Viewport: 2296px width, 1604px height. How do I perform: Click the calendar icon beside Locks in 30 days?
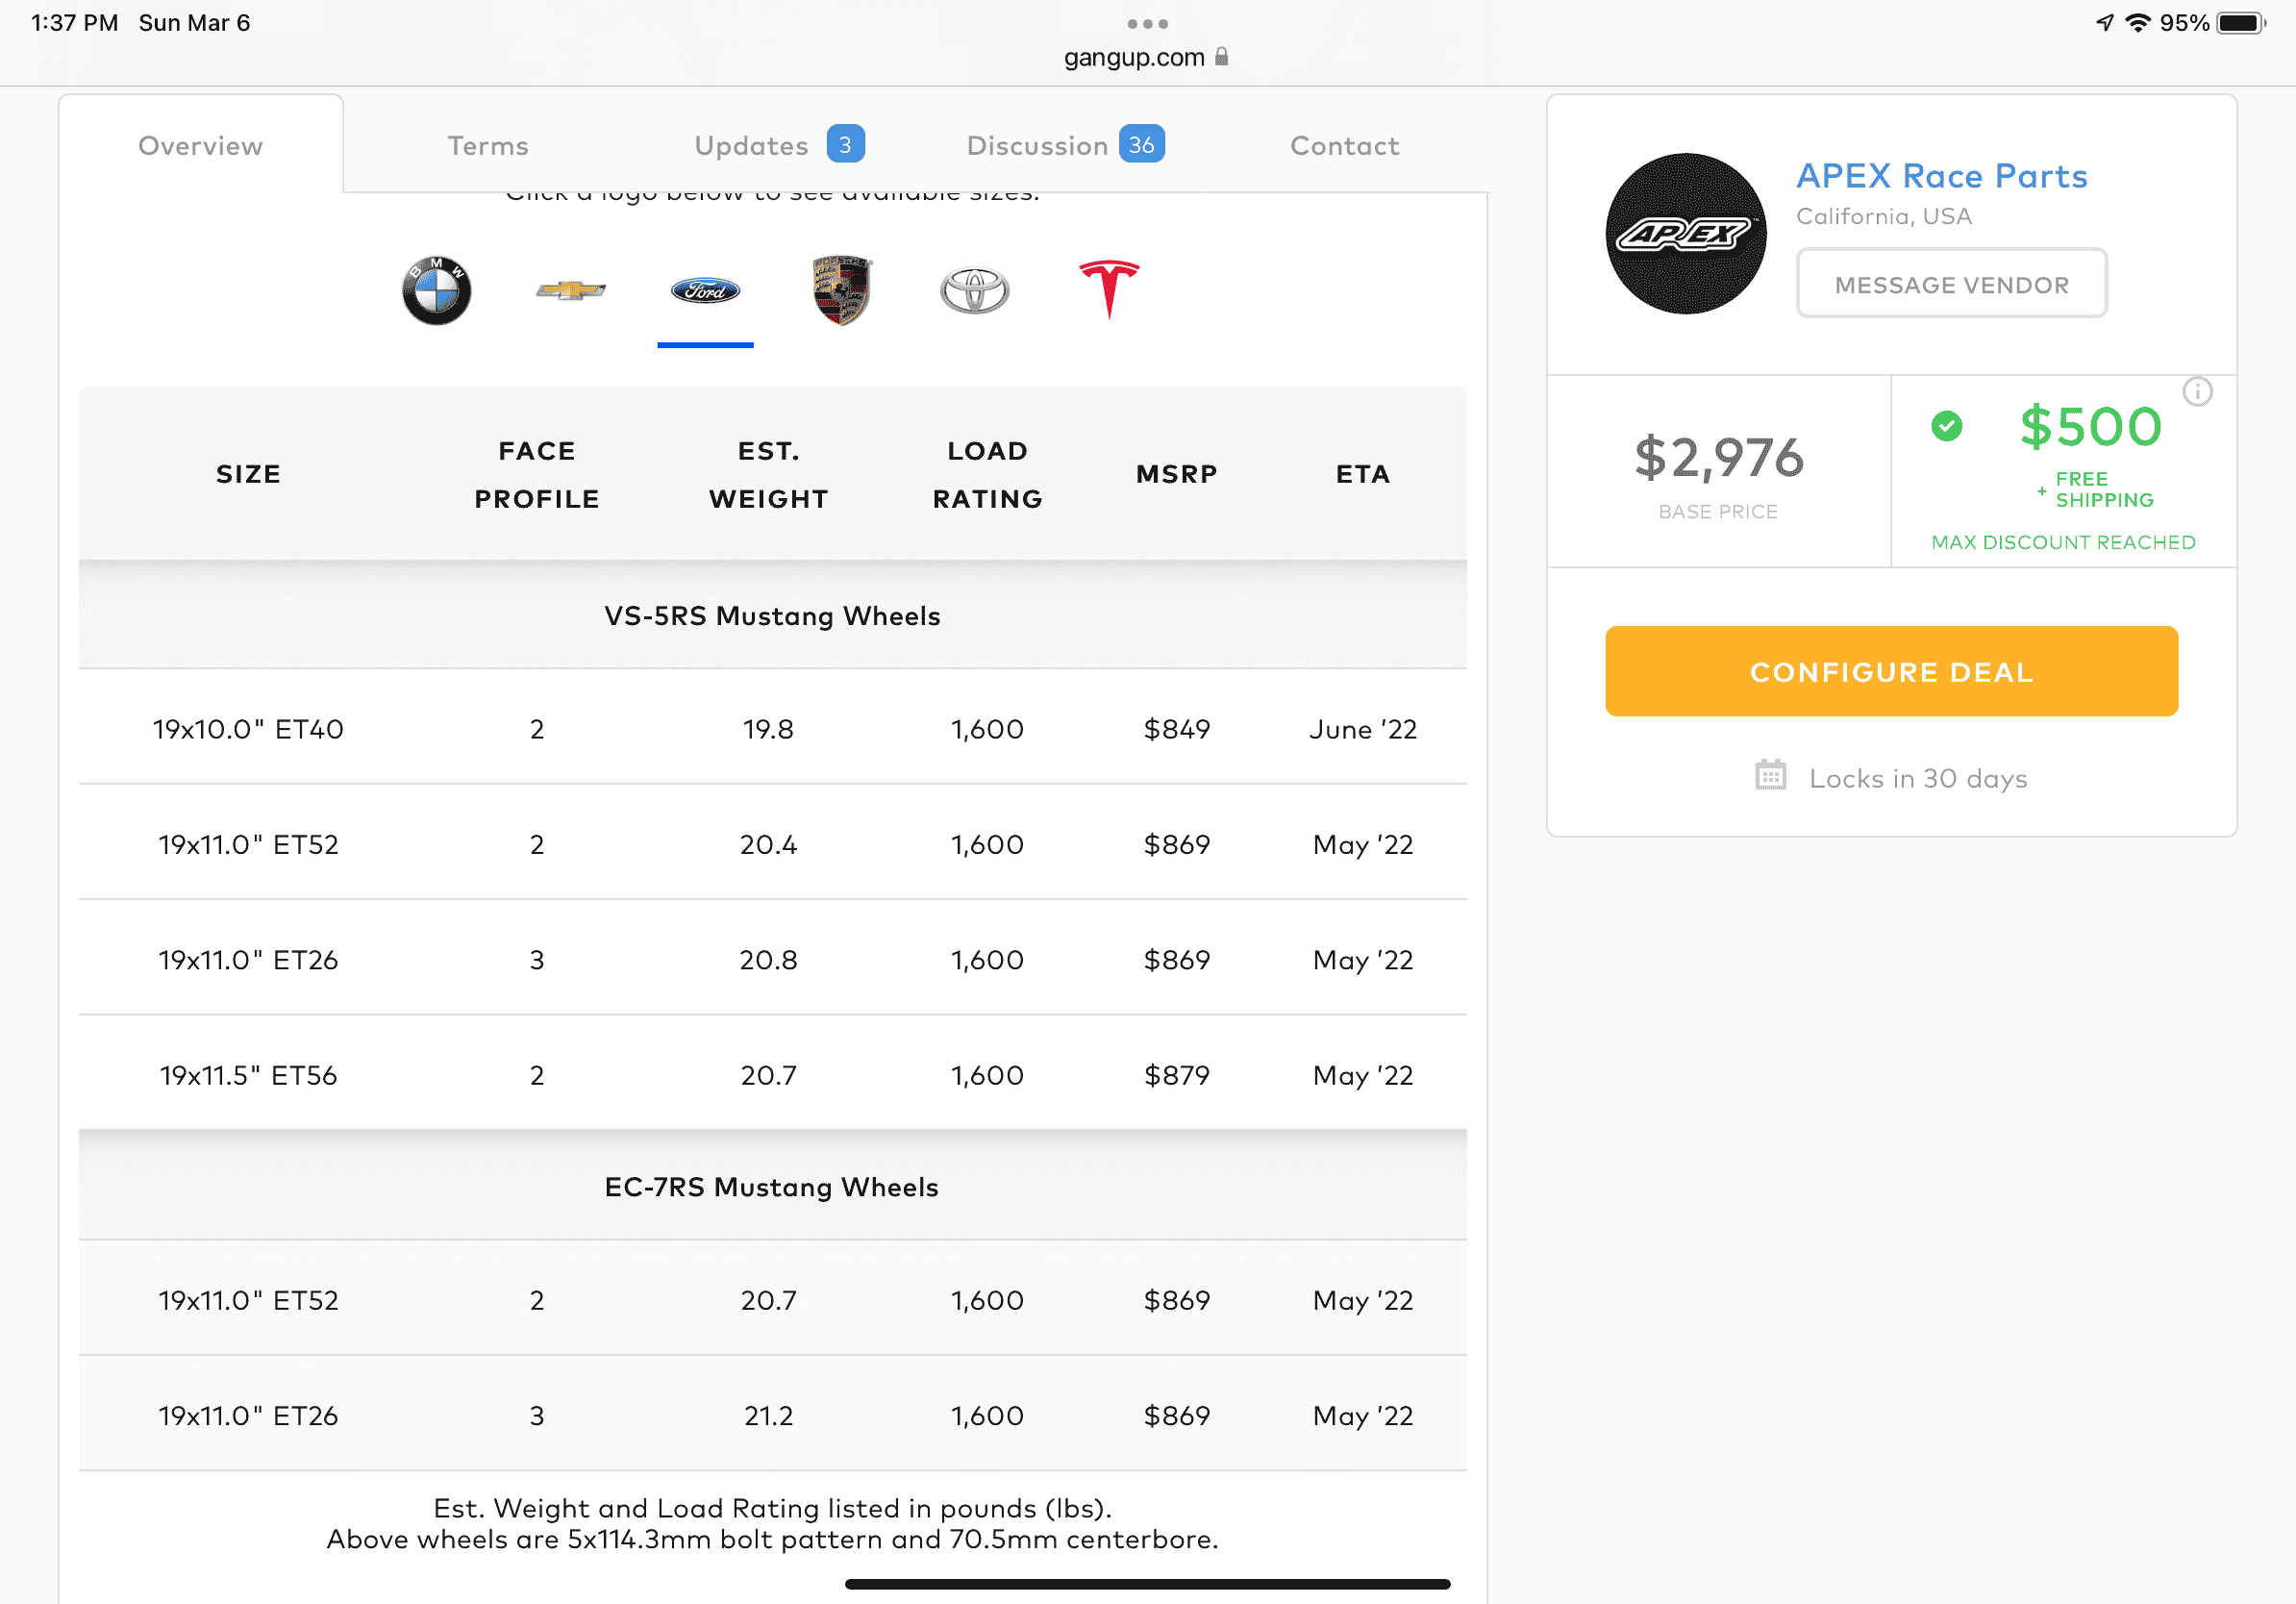tap(1770, 775)
